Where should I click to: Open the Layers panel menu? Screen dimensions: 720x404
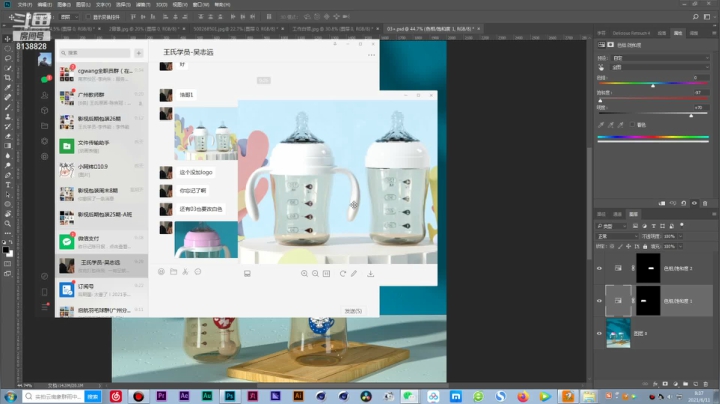pos(714,214)
